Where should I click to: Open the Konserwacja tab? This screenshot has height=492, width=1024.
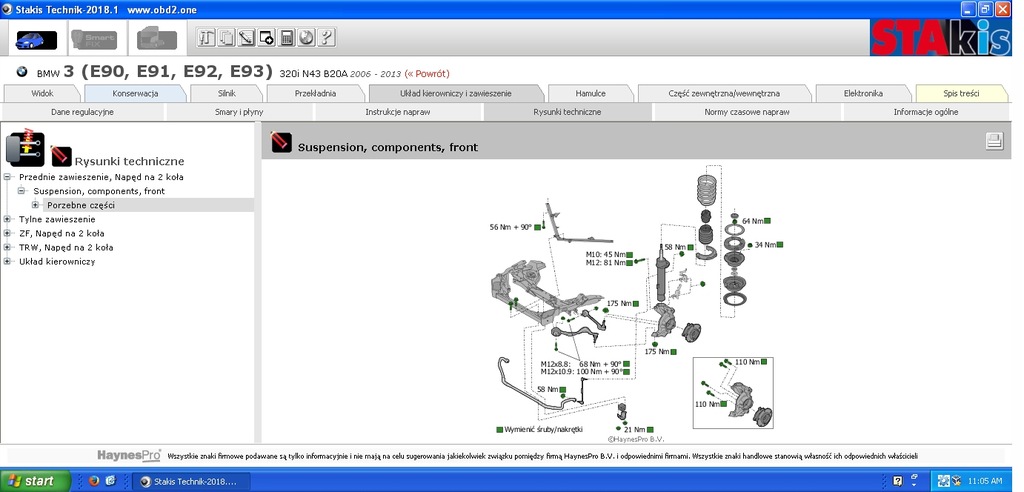click(135, 93)
